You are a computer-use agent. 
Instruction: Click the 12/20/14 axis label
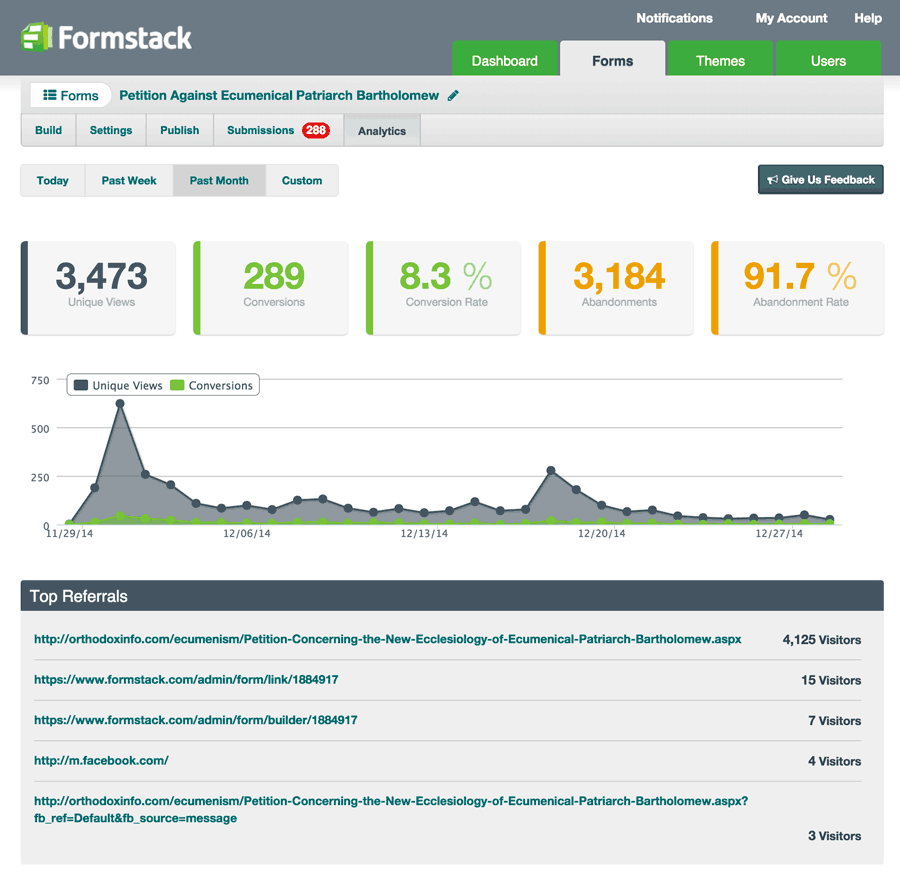tap(602, 534)
